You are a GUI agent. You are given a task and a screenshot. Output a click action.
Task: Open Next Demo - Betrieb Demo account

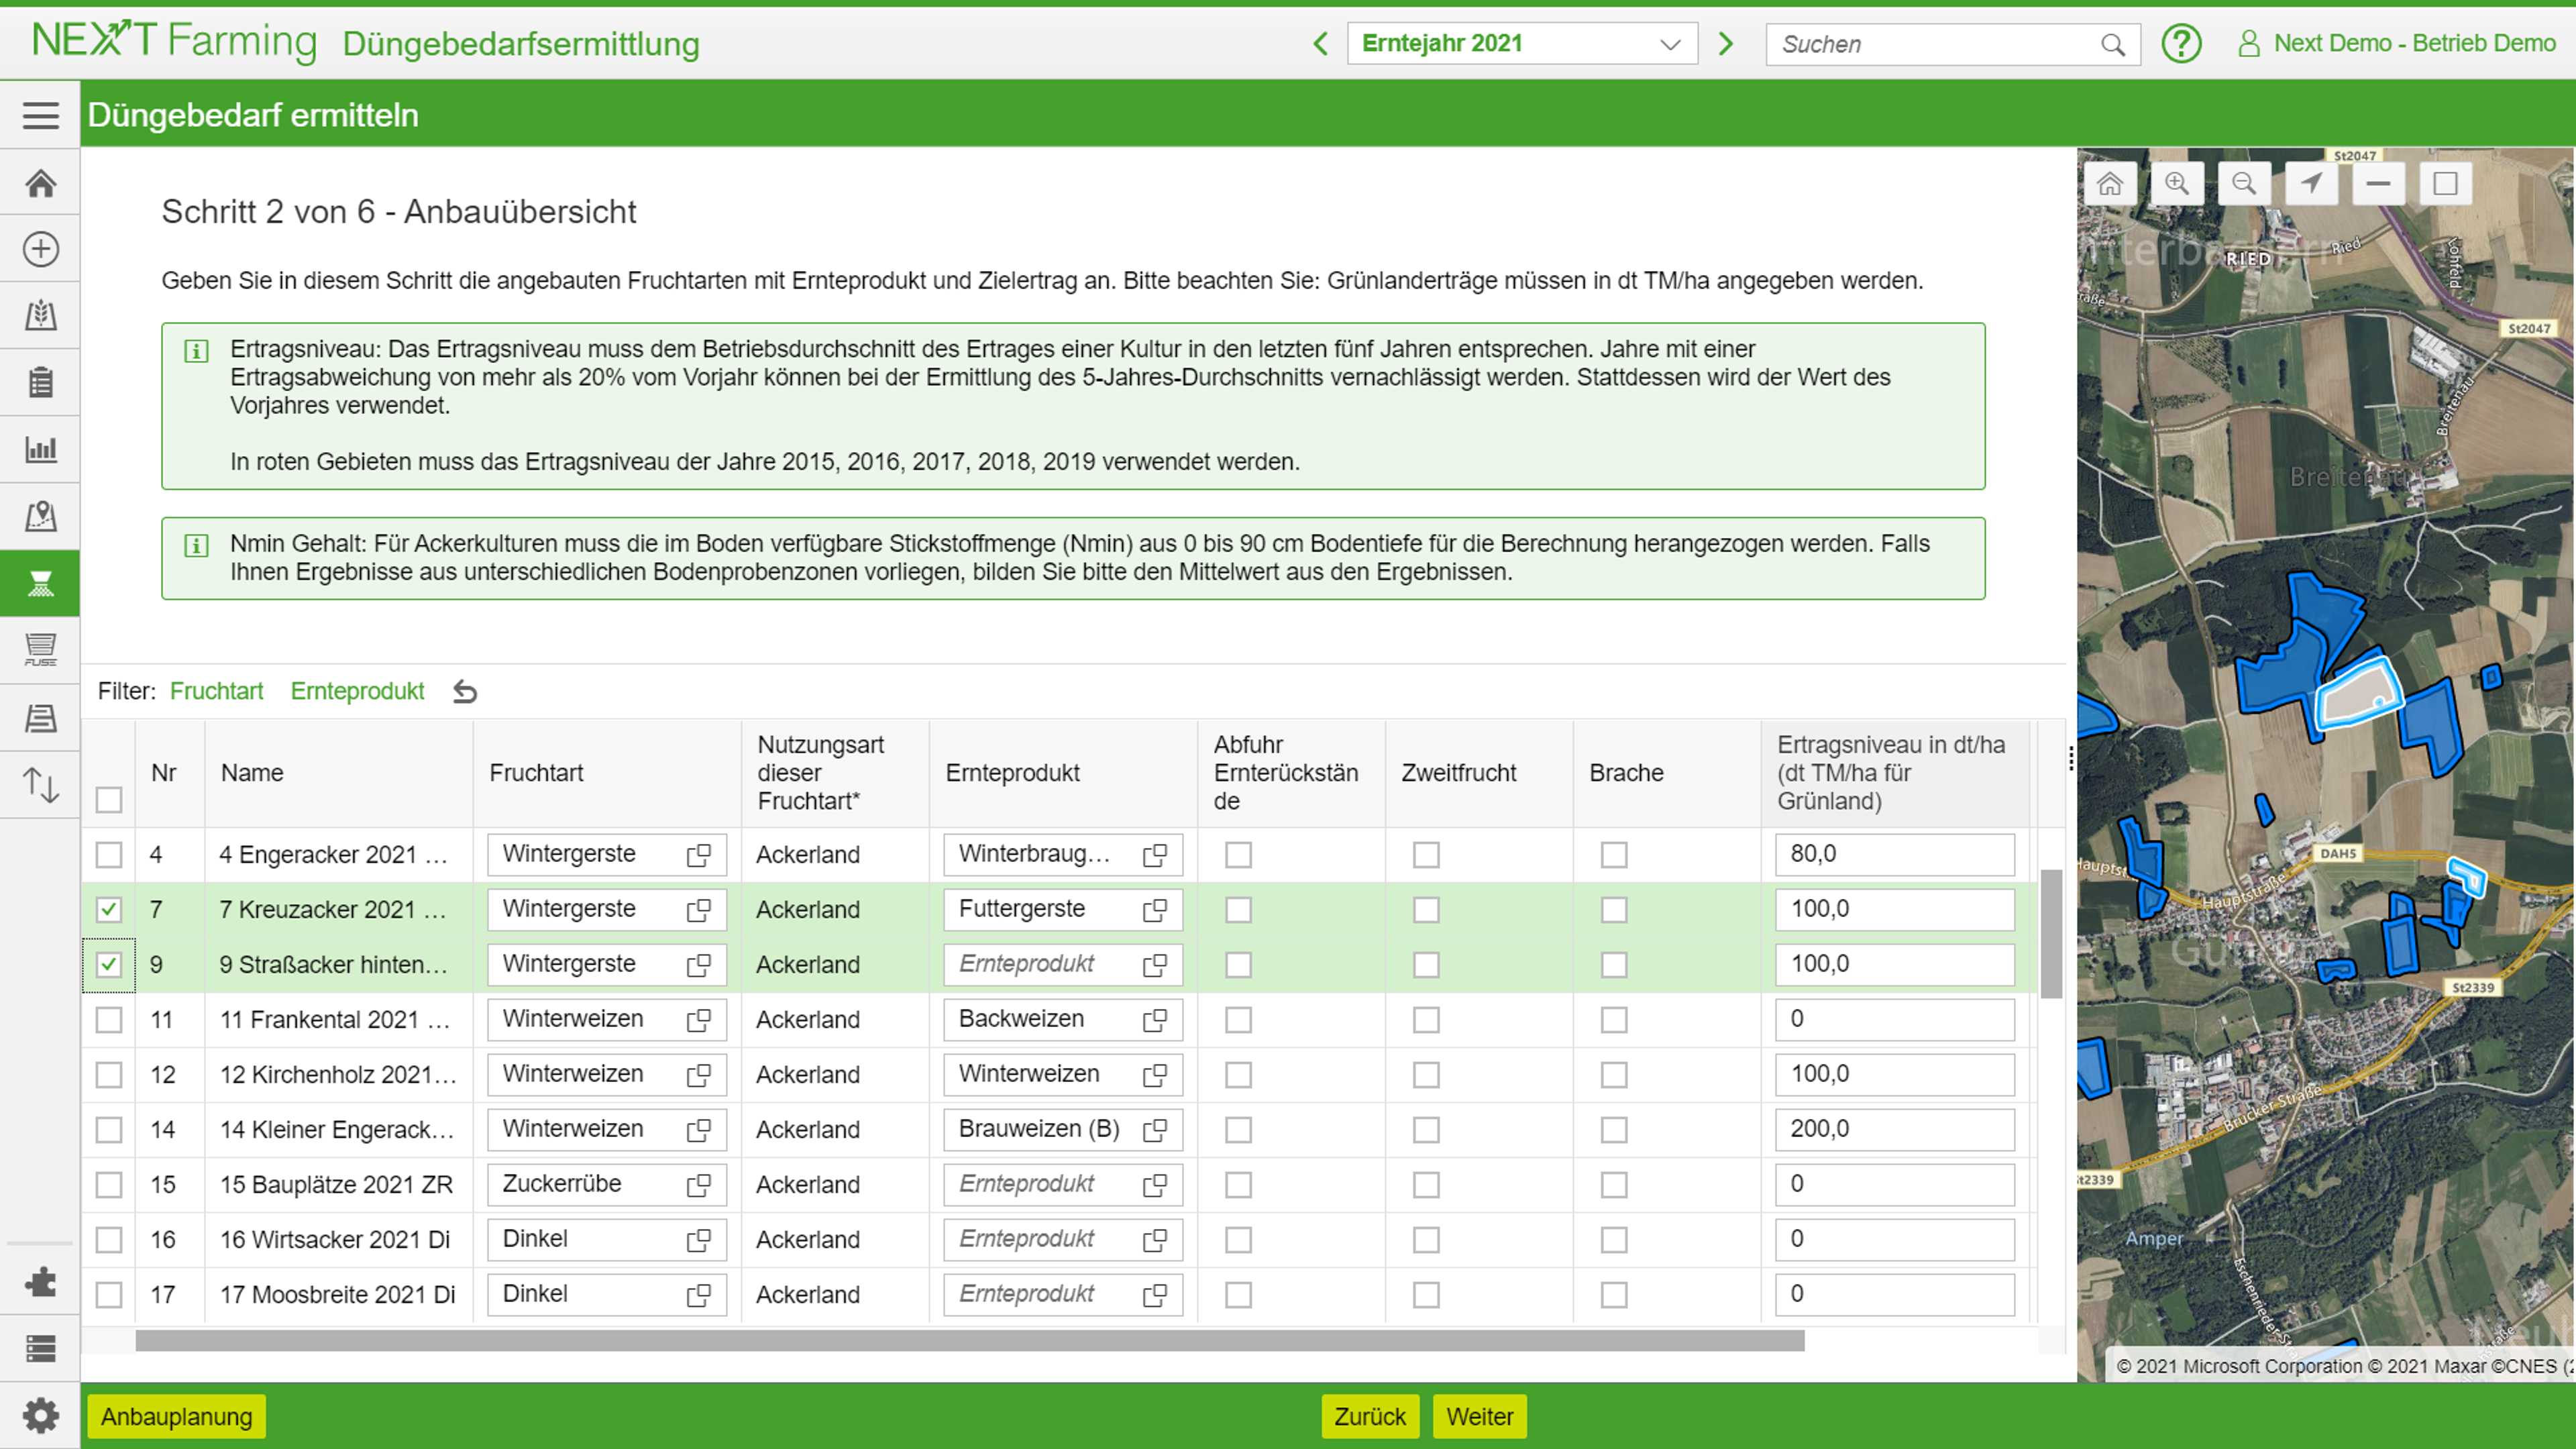pos(2414,43)
